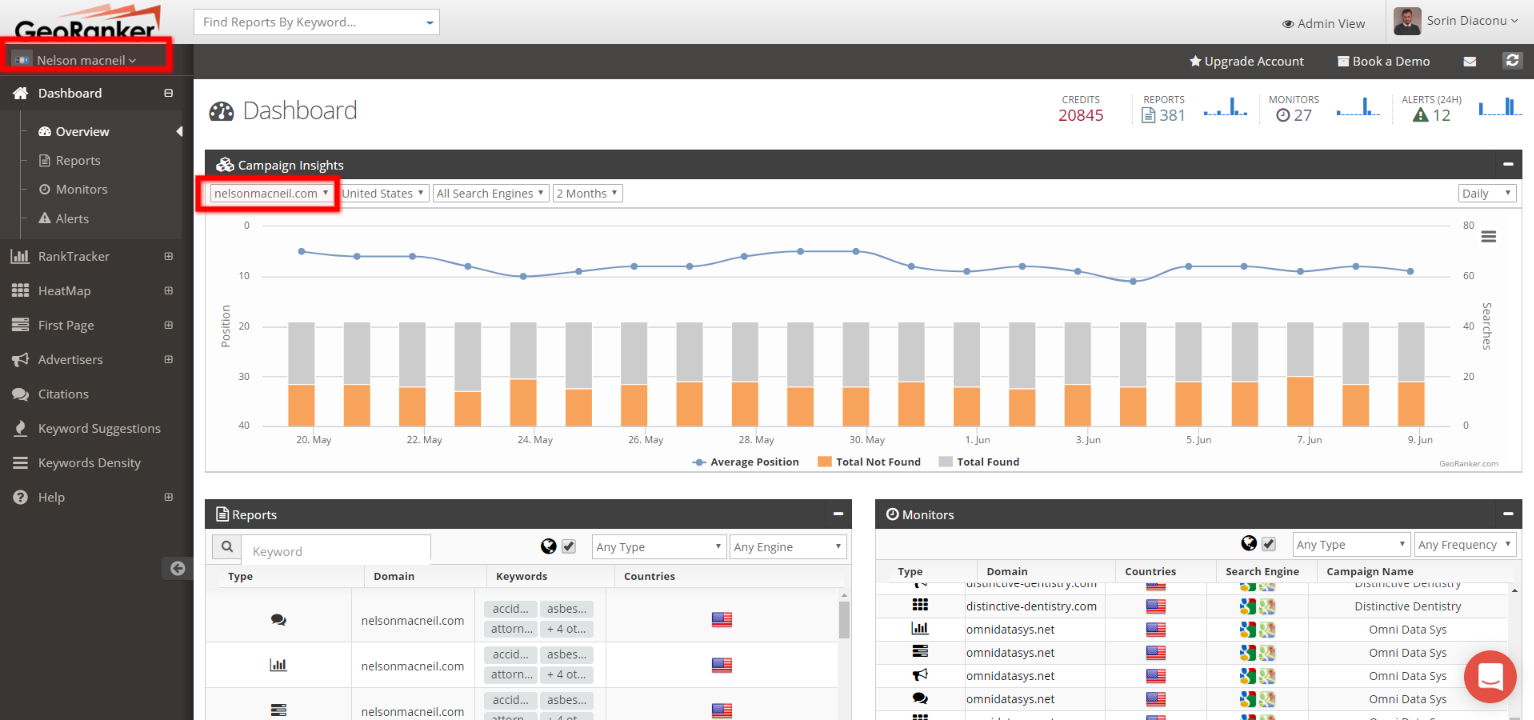Open the Daily interval dropdown
Image resolution: width=1534 pixels, height=720 pixels.
(1487, 193)
